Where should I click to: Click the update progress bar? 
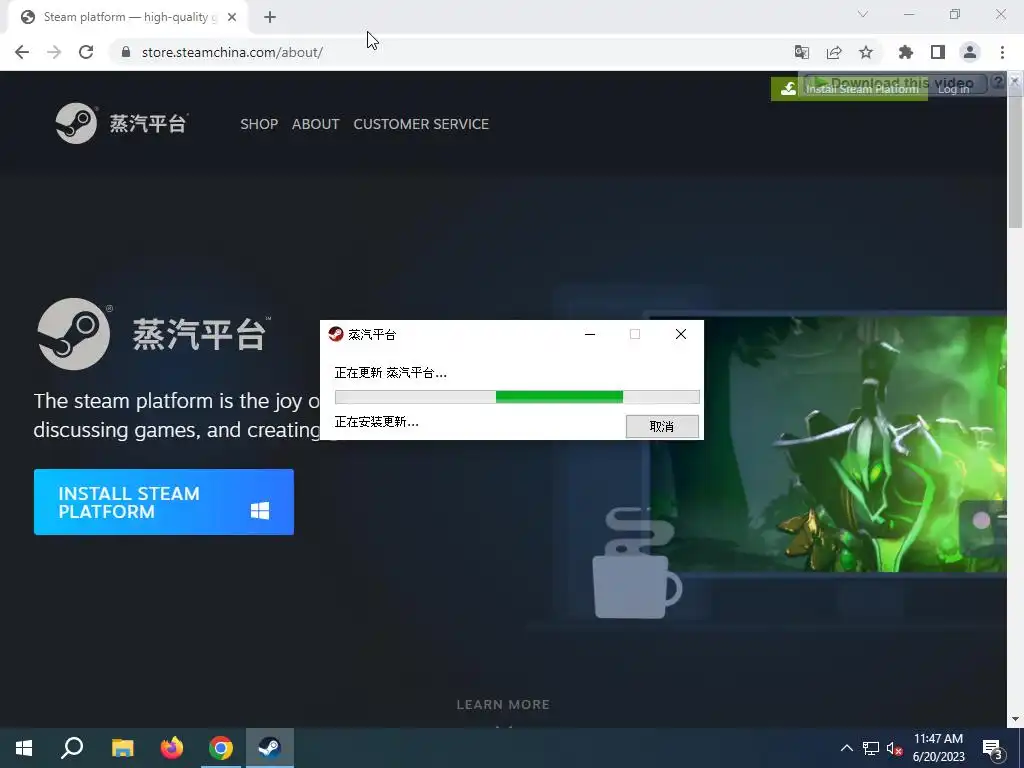pos(517,396)
